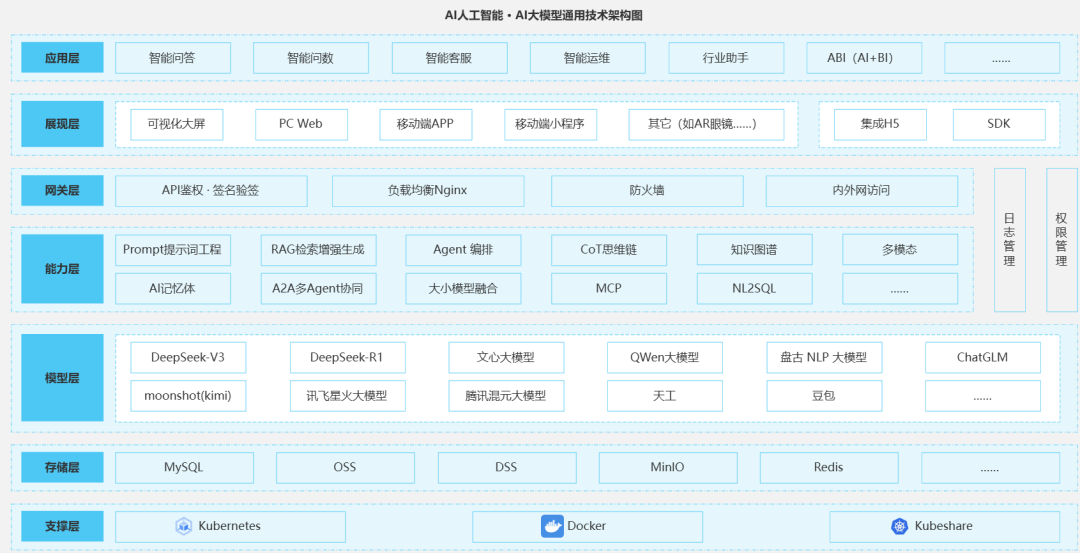Select the 网关层 layer label
This screenshot has width=1080, height=553.
click(x=62, y=191)
